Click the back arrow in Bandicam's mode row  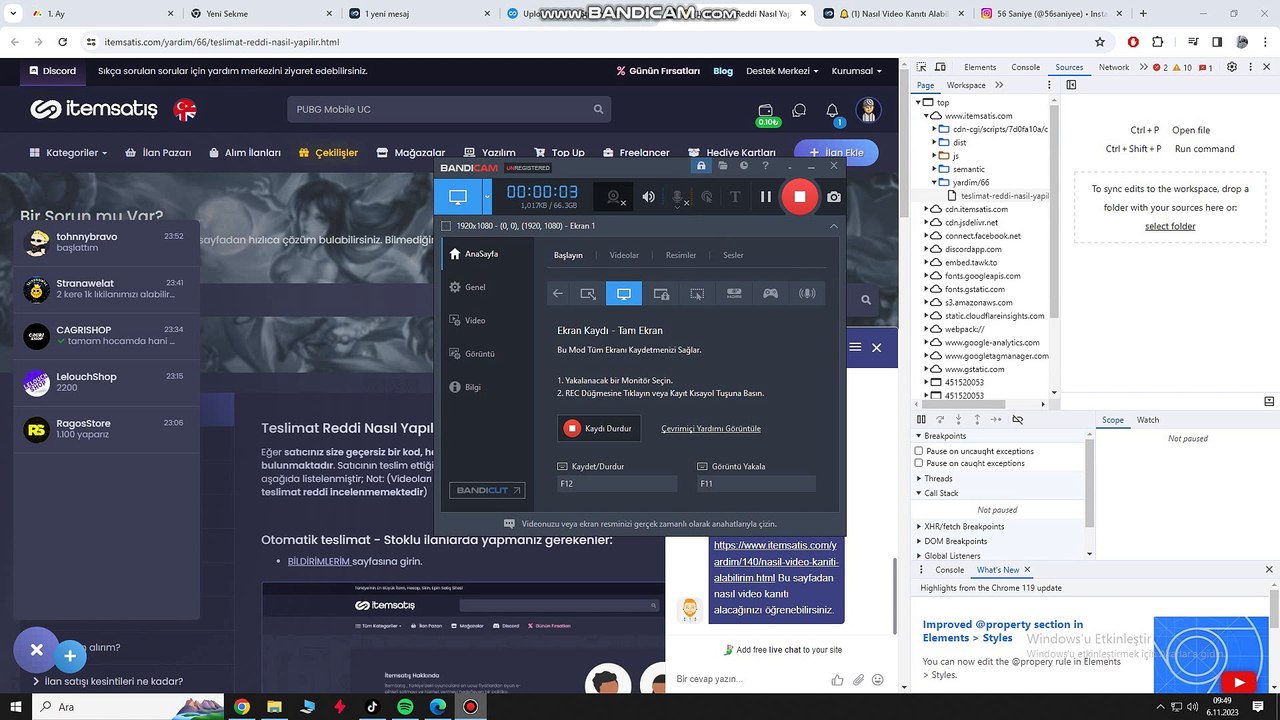point(558,294)
